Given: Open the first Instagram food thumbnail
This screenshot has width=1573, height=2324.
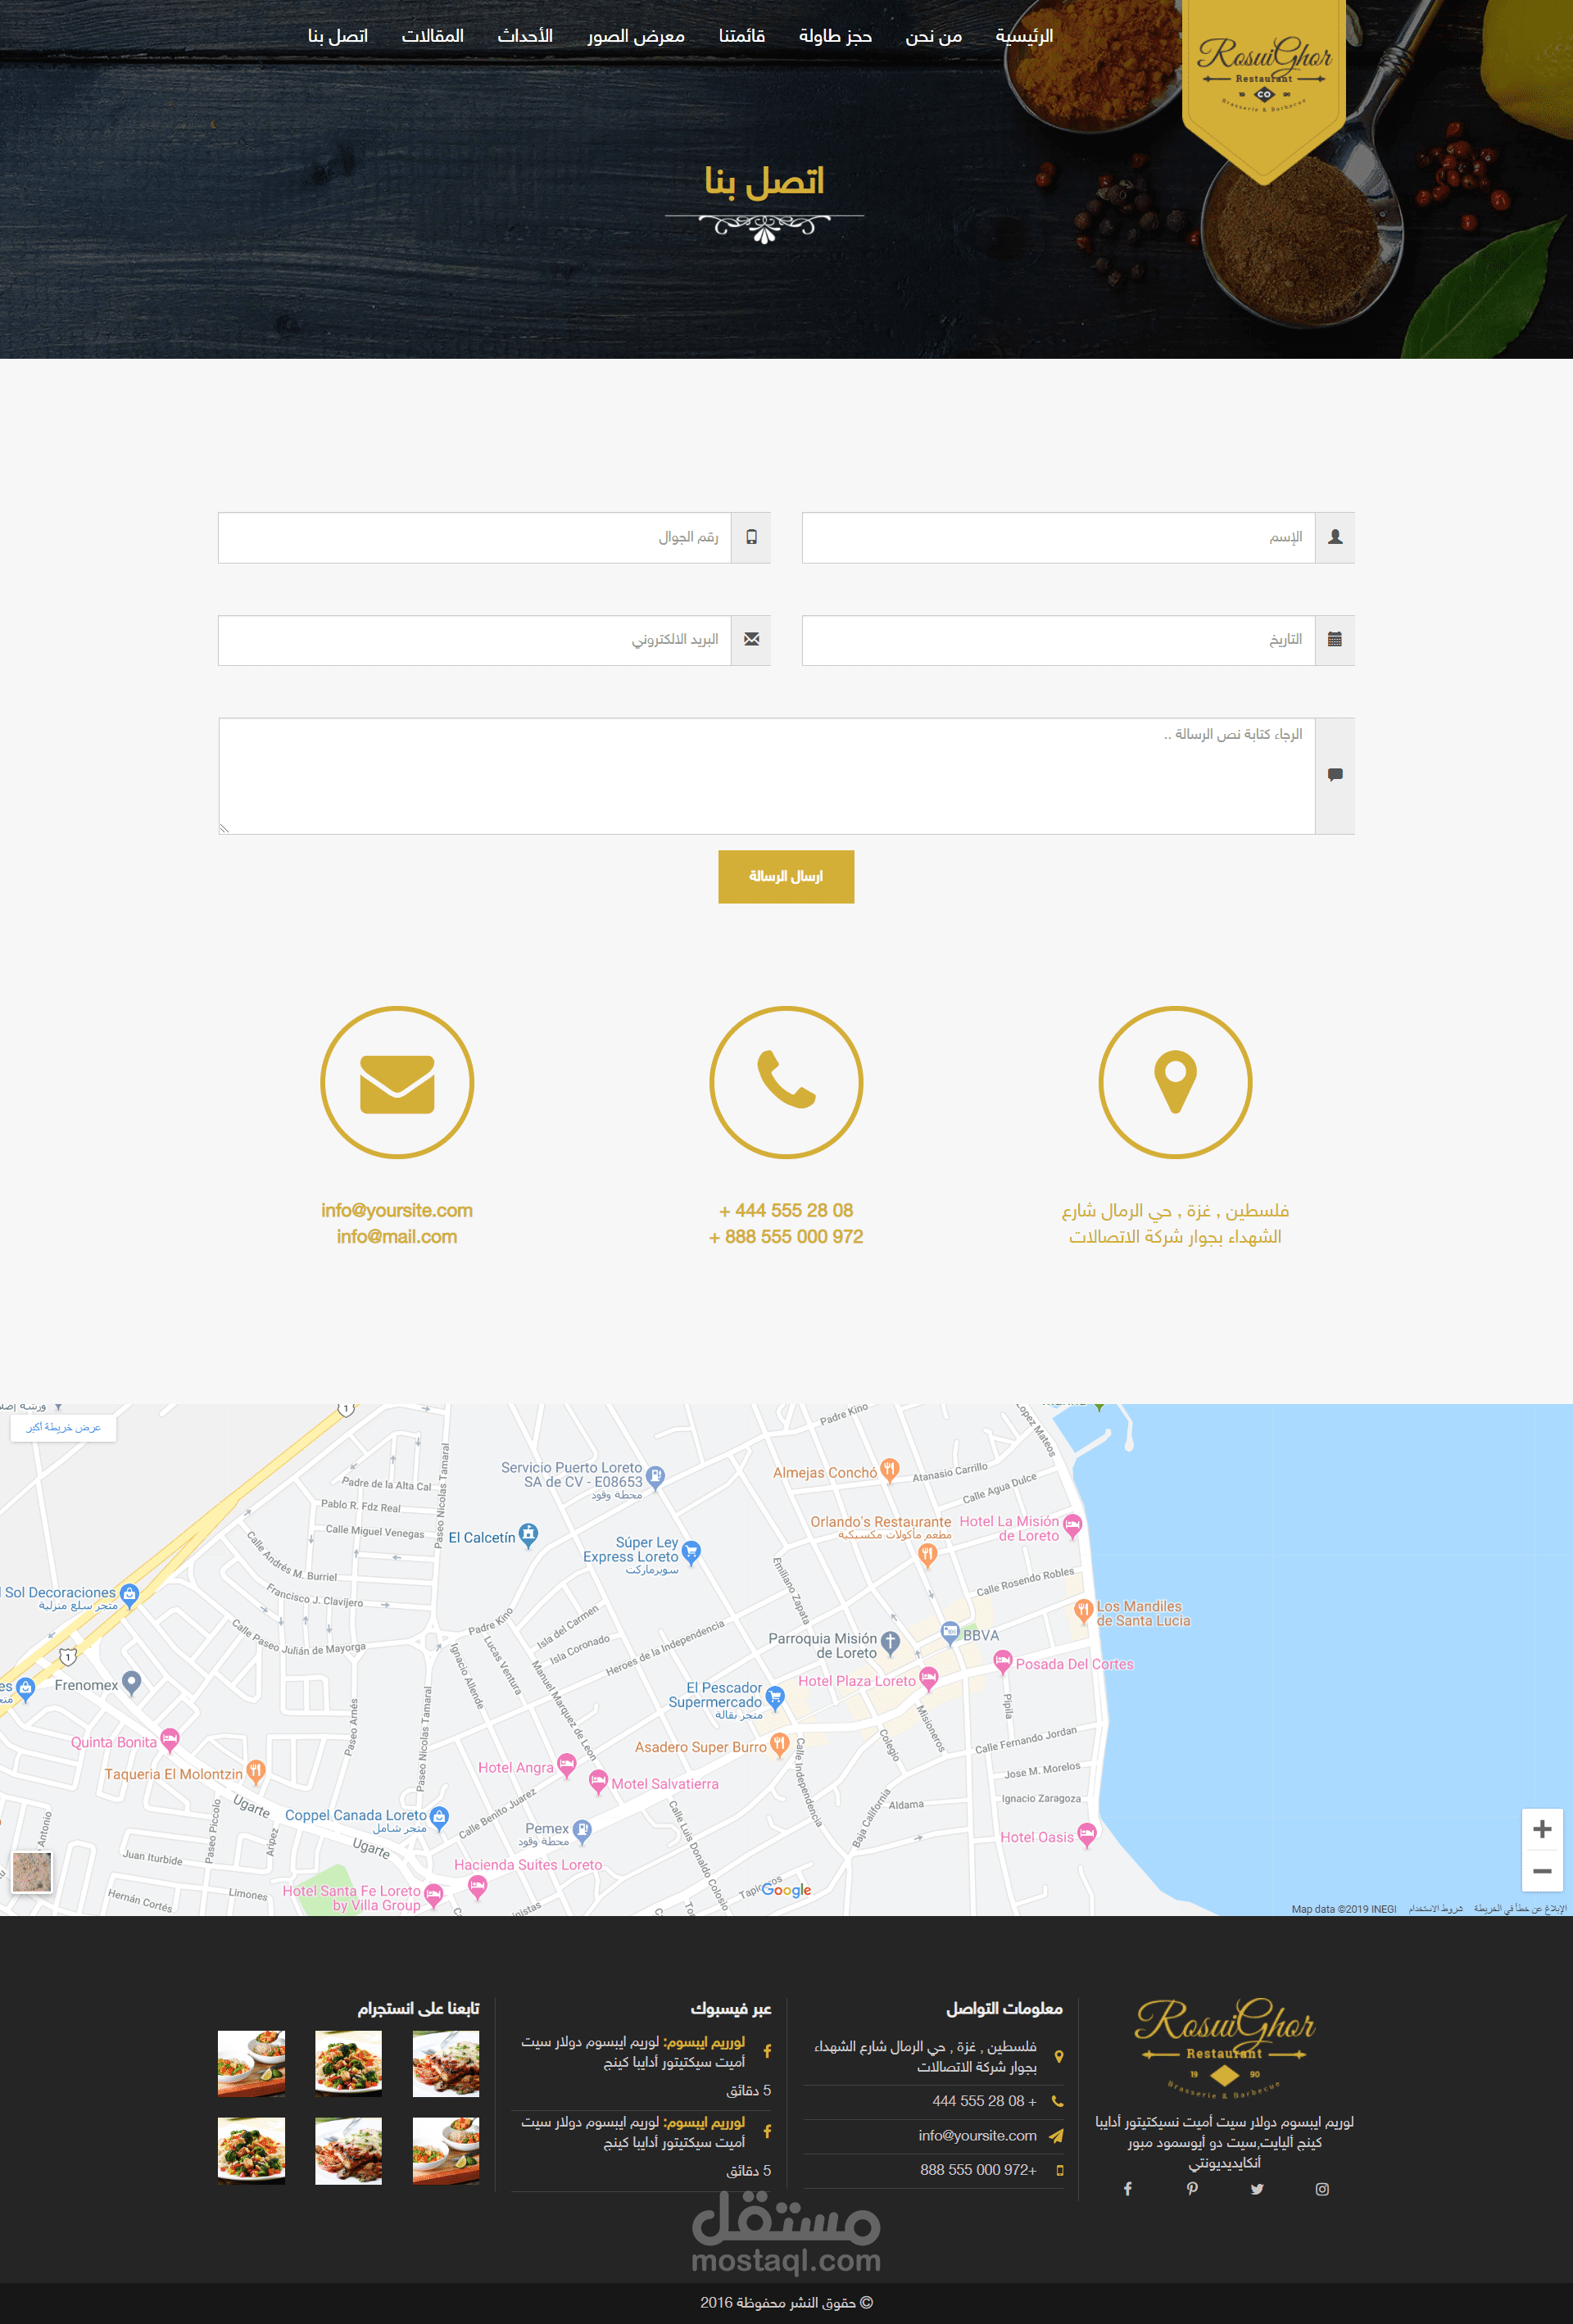Looking at the screenshot, I should [x=446, y=2063].
